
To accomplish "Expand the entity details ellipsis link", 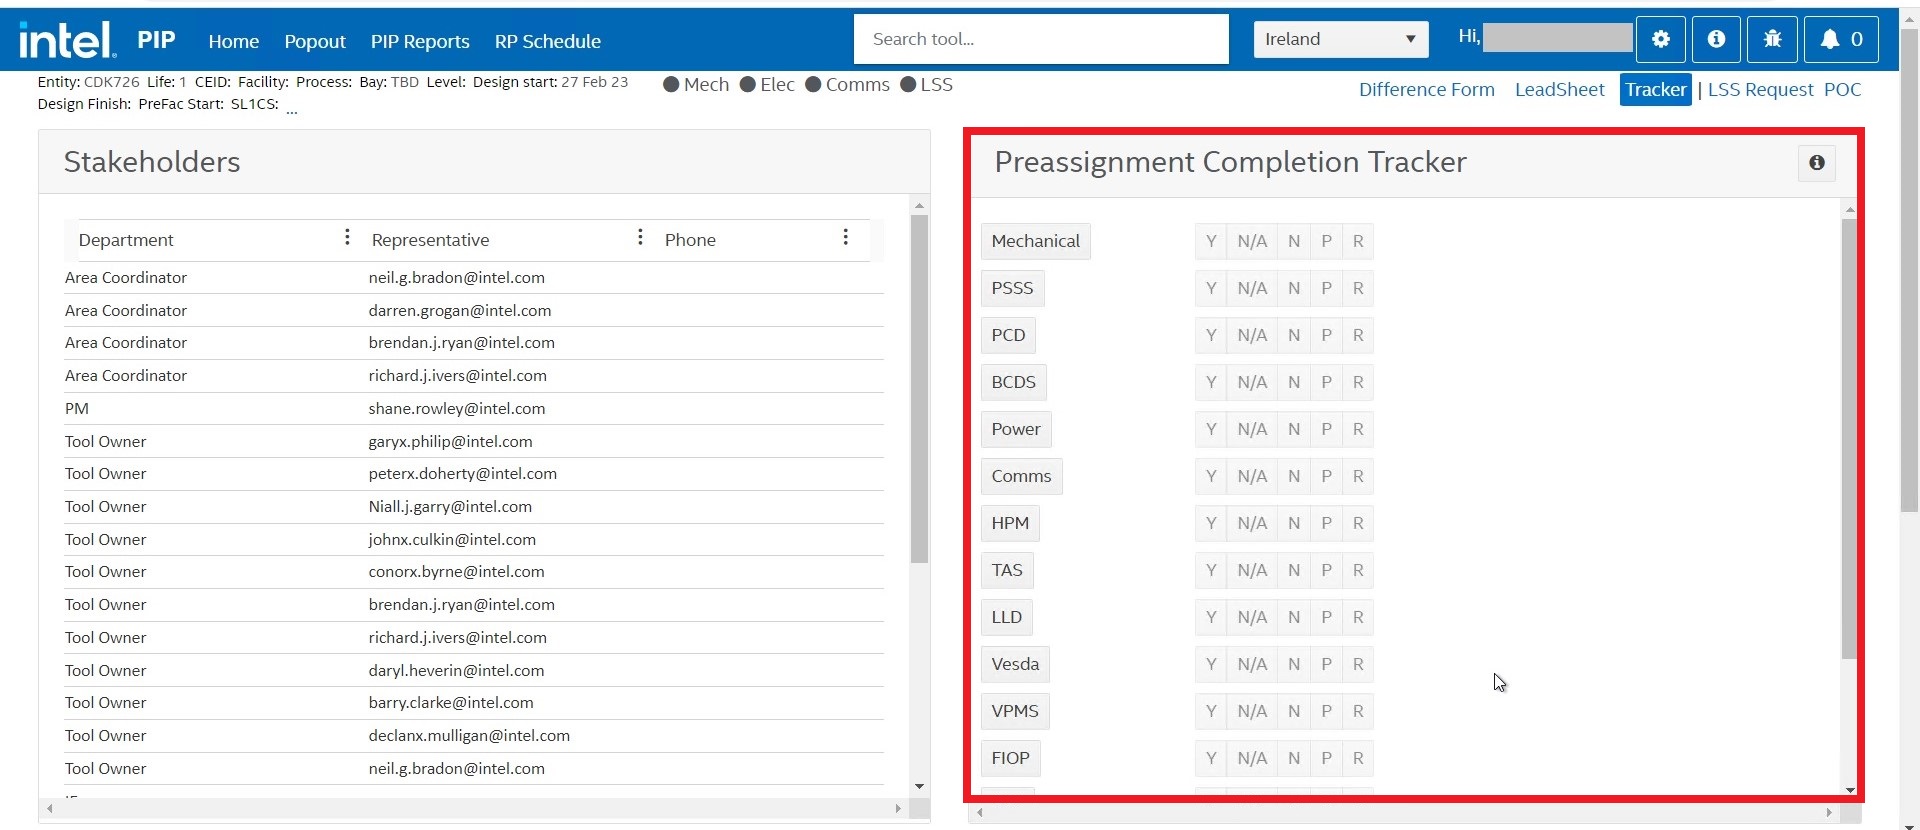I will point(292,108).
